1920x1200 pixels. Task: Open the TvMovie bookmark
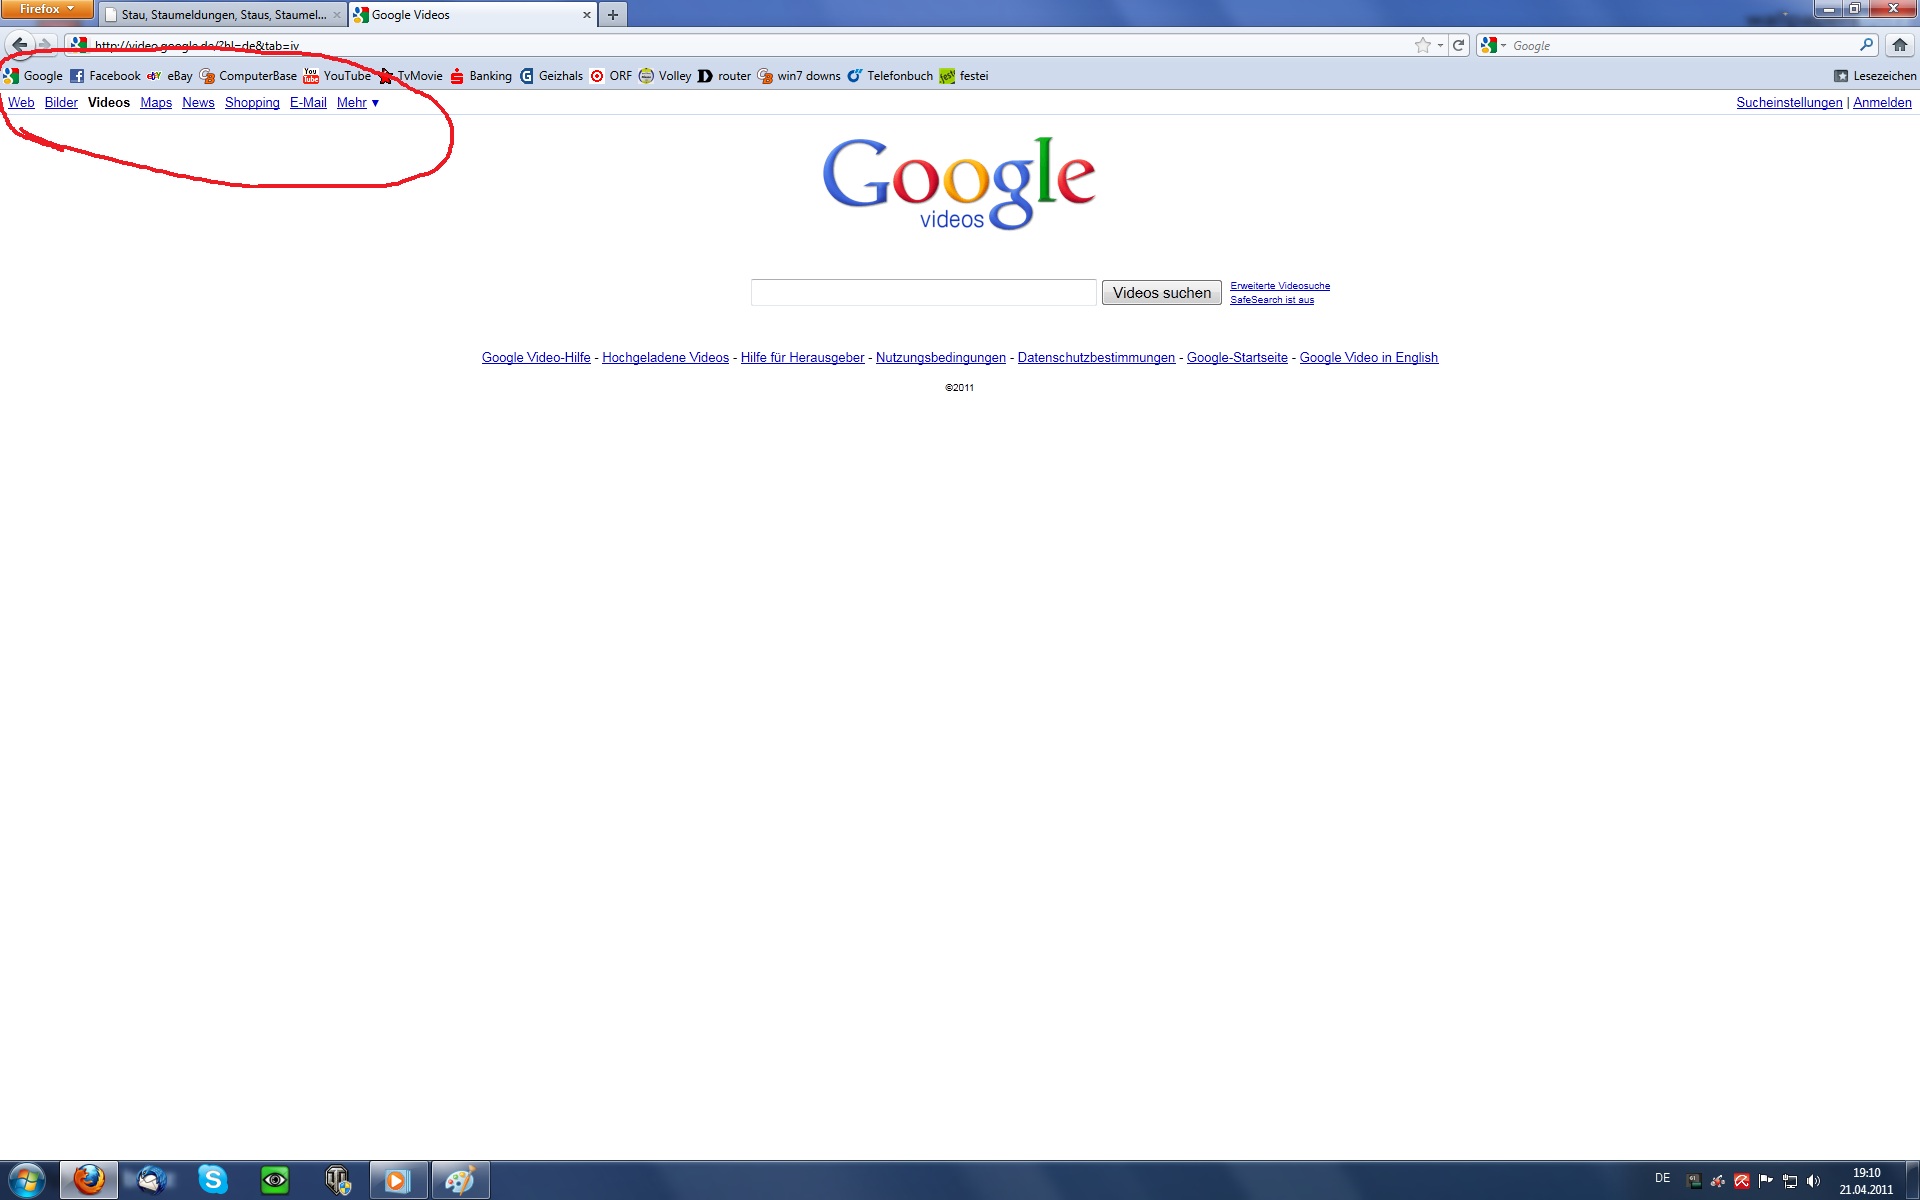click(x=411, y=76)
